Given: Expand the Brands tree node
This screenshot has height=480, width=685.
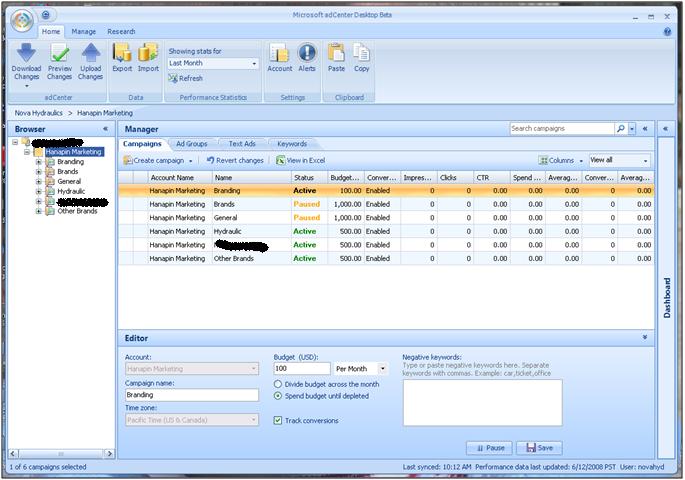Looking at the screenshot, I should click(x=38, y=172).
